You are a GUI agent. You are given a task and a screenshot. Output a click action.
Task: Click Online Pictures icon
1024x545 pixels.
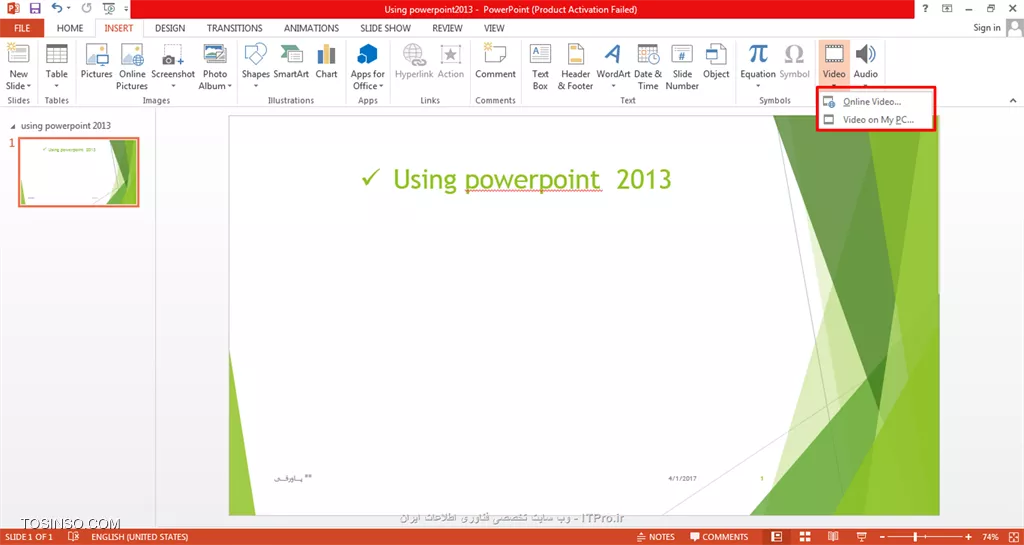click(x=132, y=55)
